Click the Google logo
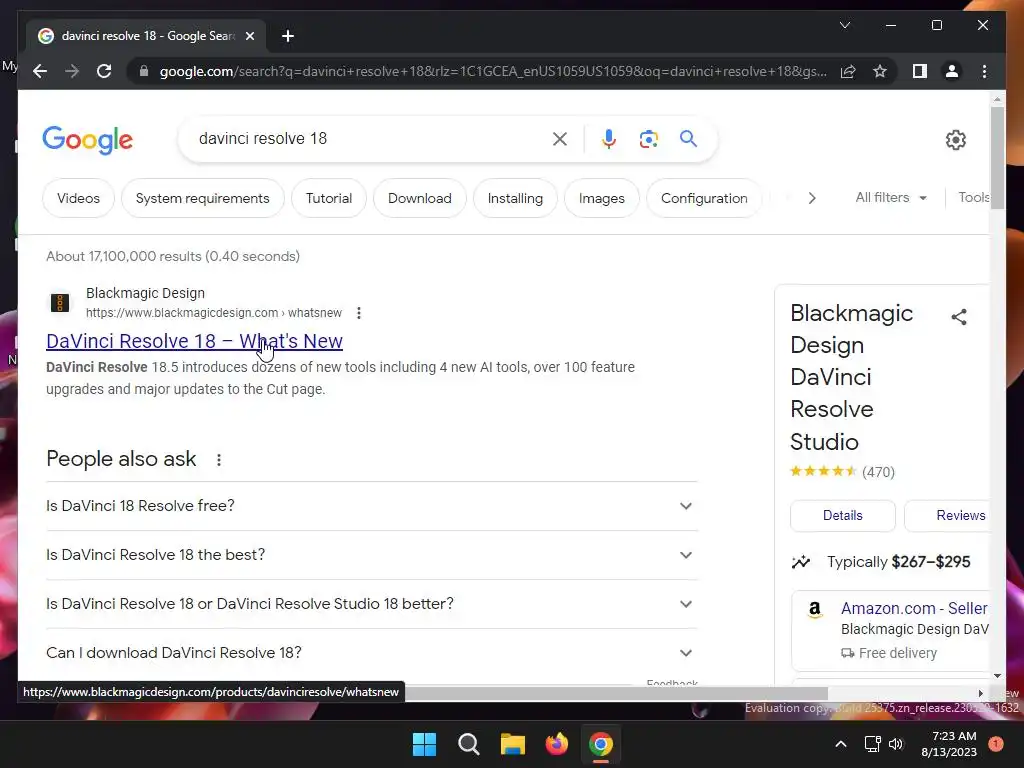The image size is (1024, 768). pos(88,140)
